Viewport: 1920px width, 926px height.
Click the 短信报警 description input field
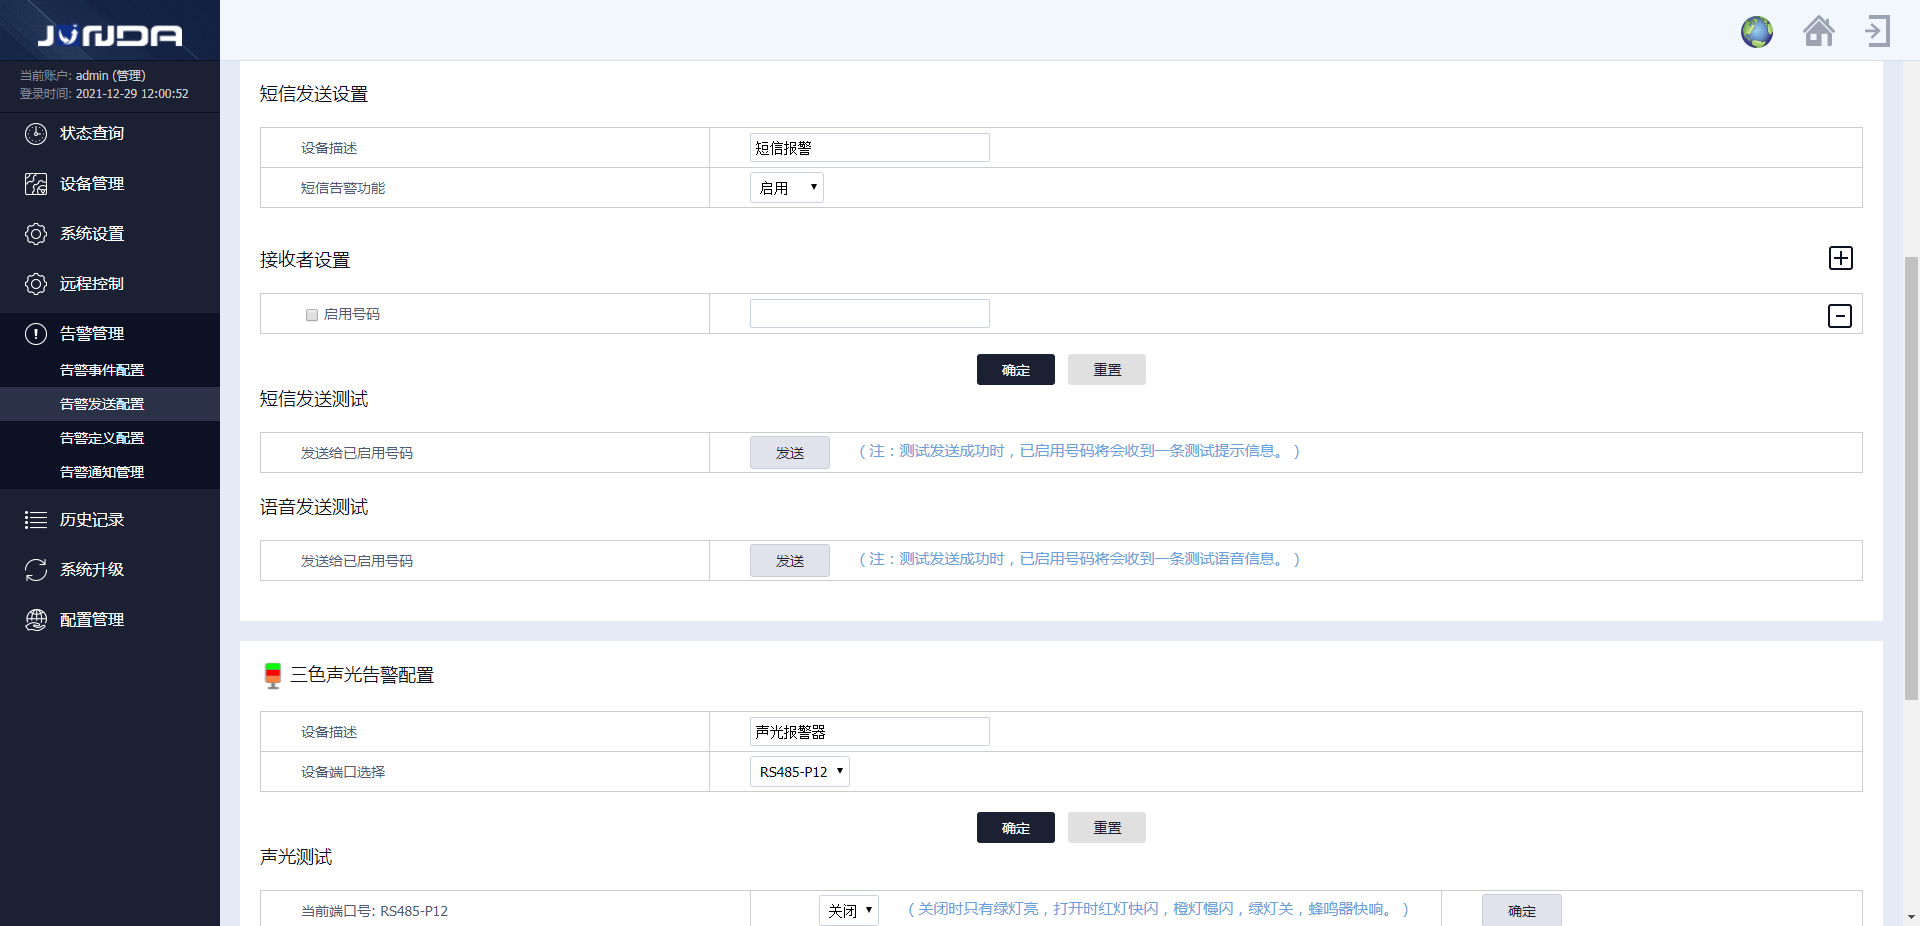(x=869, y=147)
